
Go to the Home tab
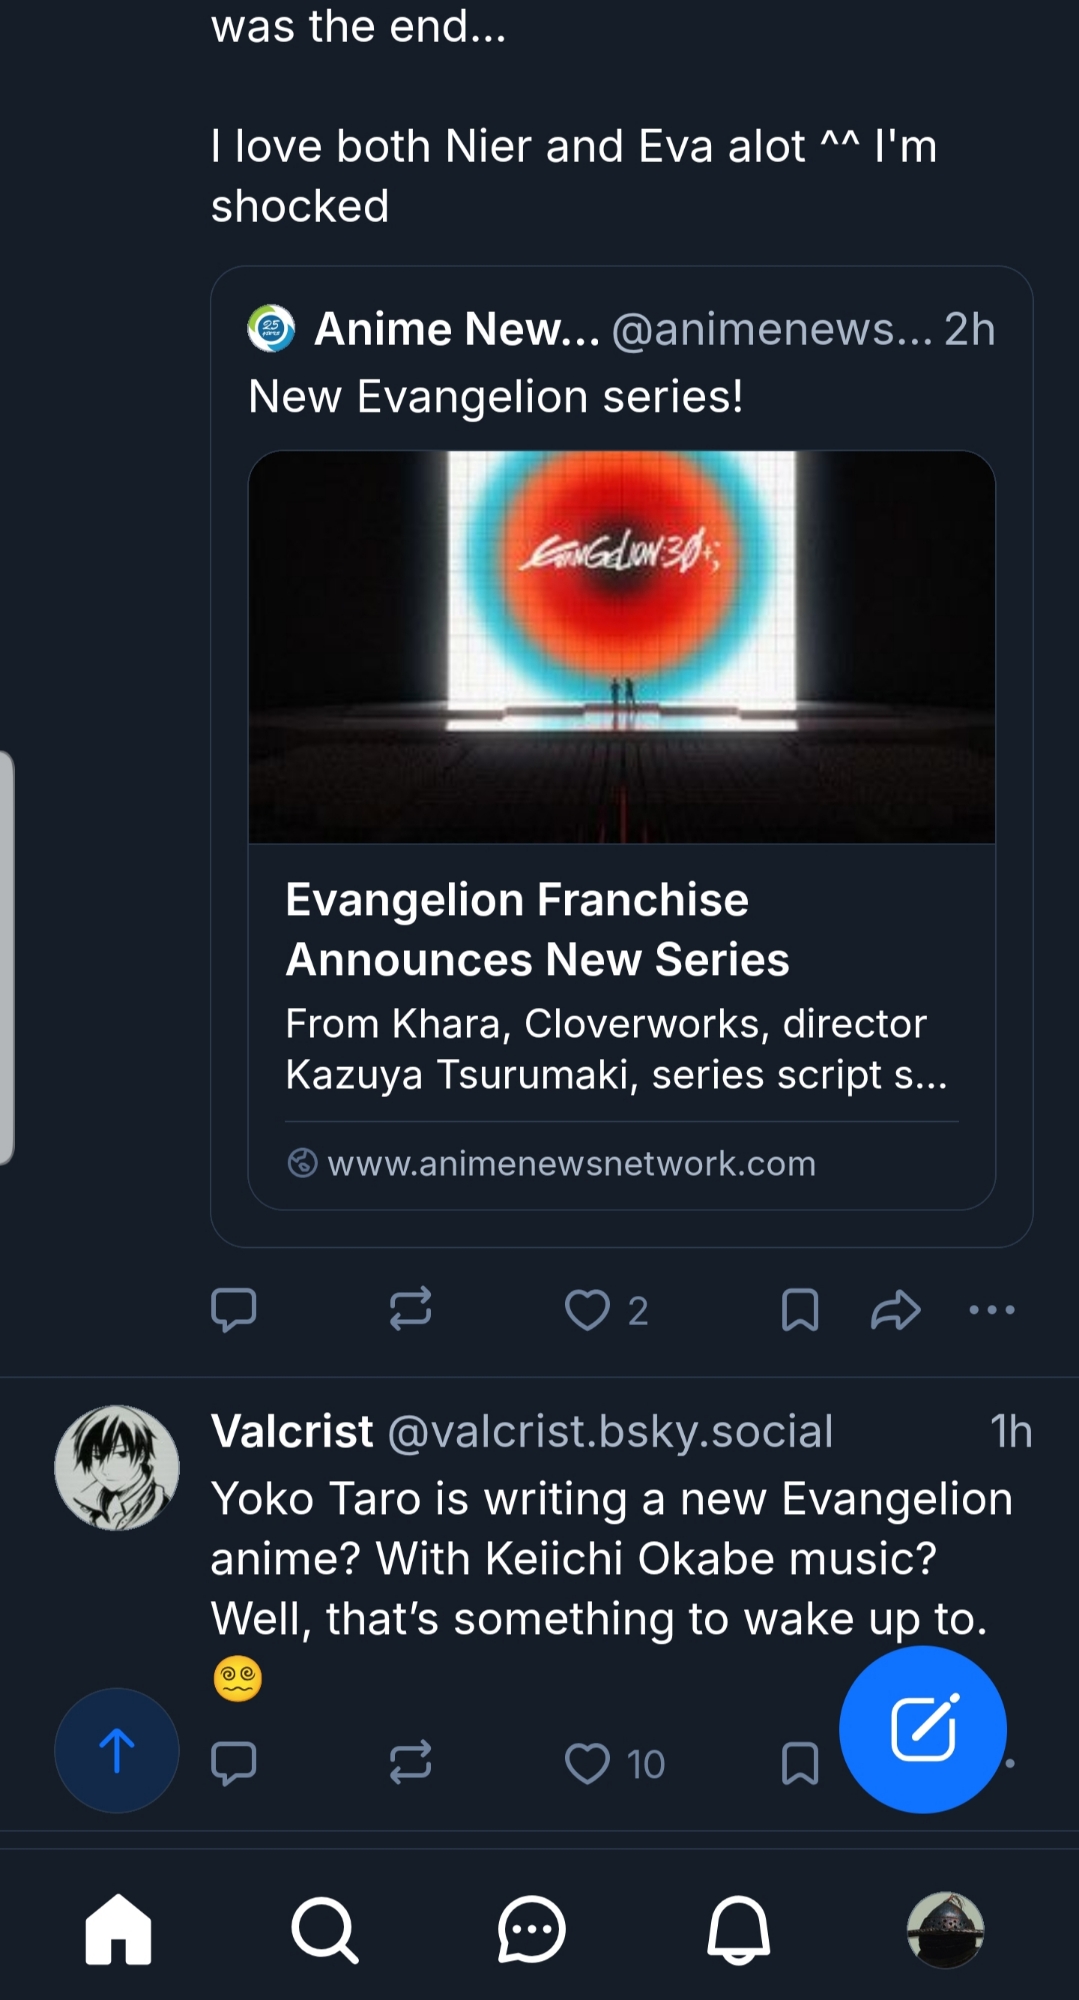(x=118, y=1930)
